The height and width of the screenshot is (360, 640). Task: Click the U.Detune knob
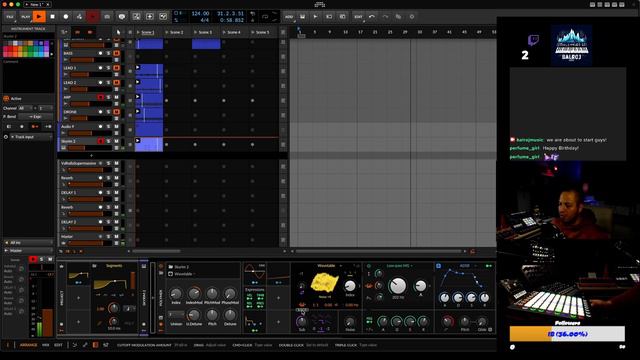tap(194, 315)
